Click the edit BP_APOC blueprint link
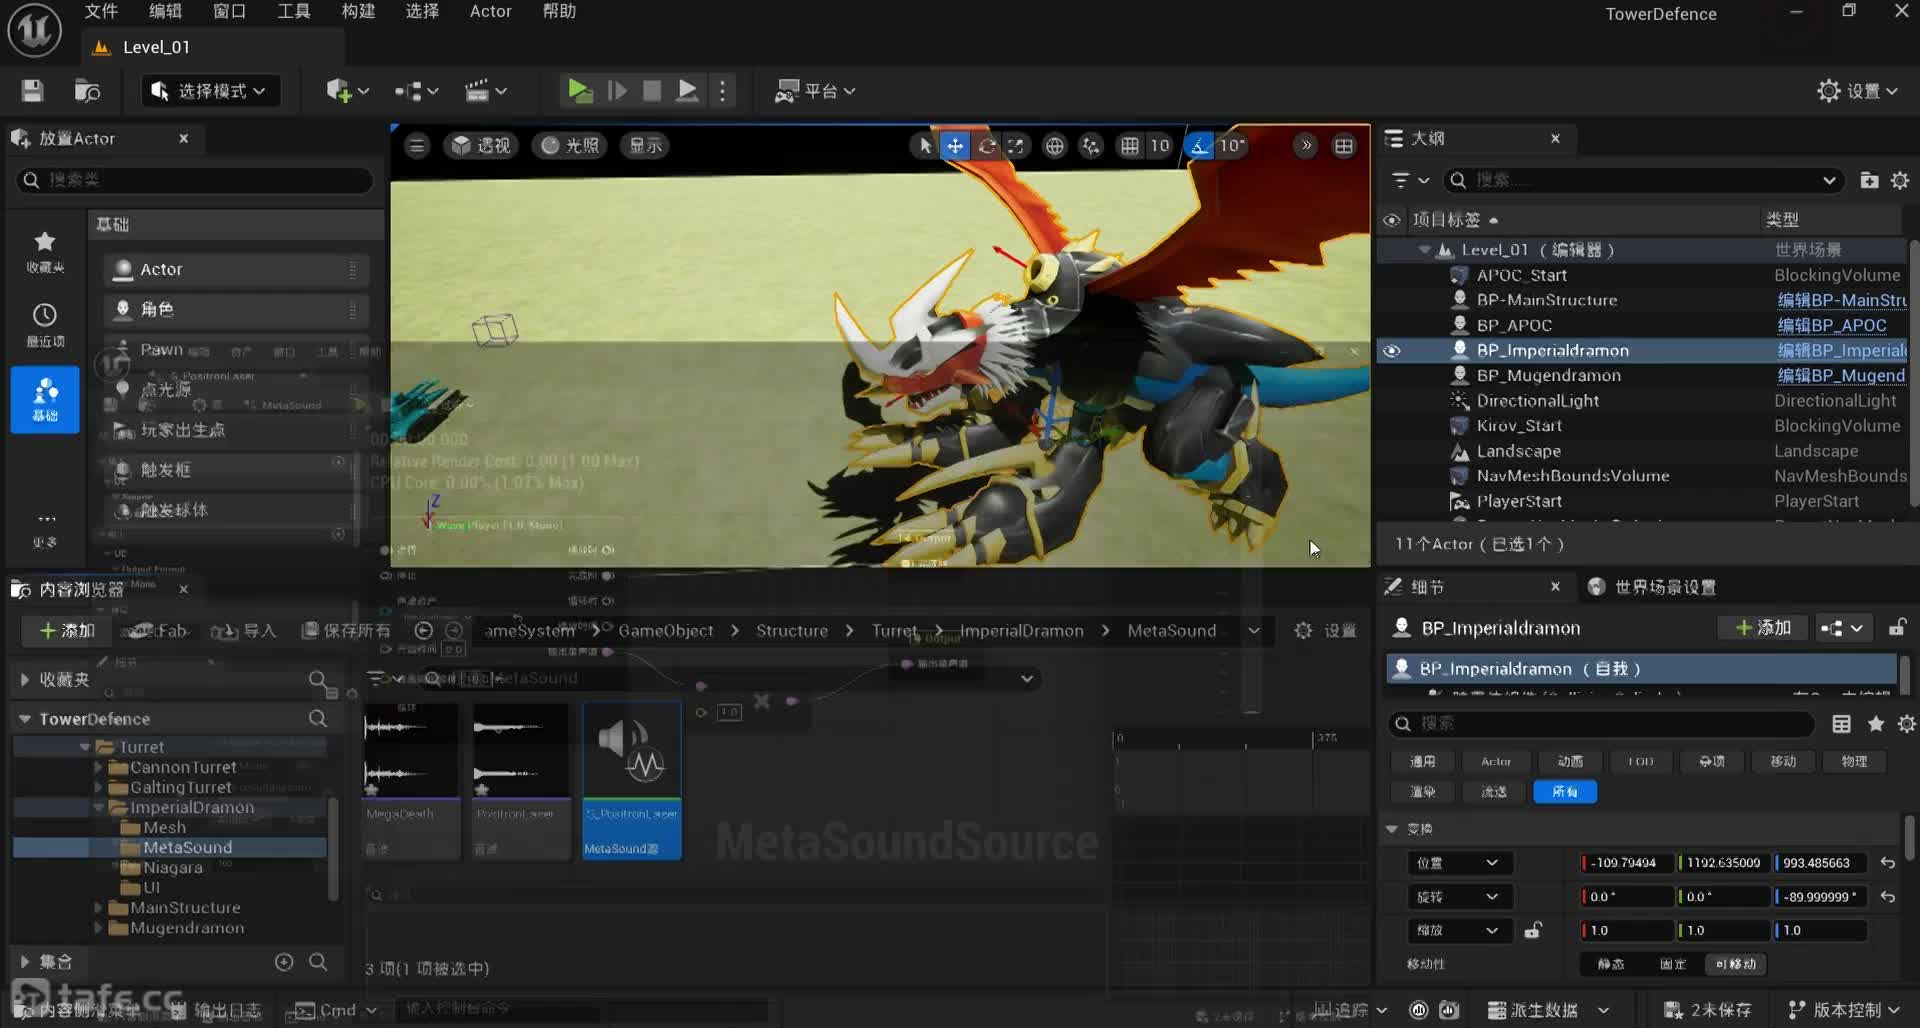 pos(1831,325)
